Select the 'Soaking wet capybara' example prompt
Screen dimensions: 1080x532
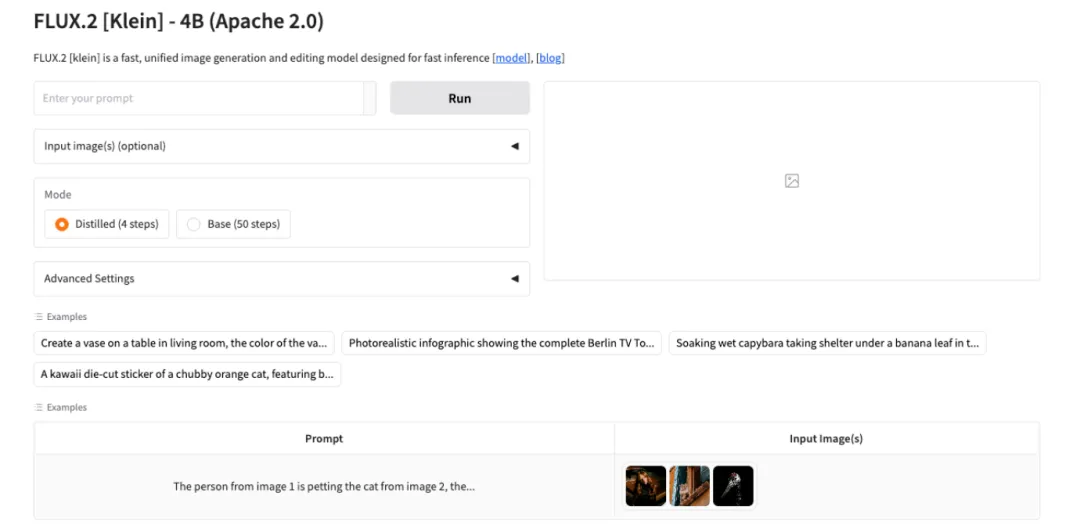tap(827, 343)
